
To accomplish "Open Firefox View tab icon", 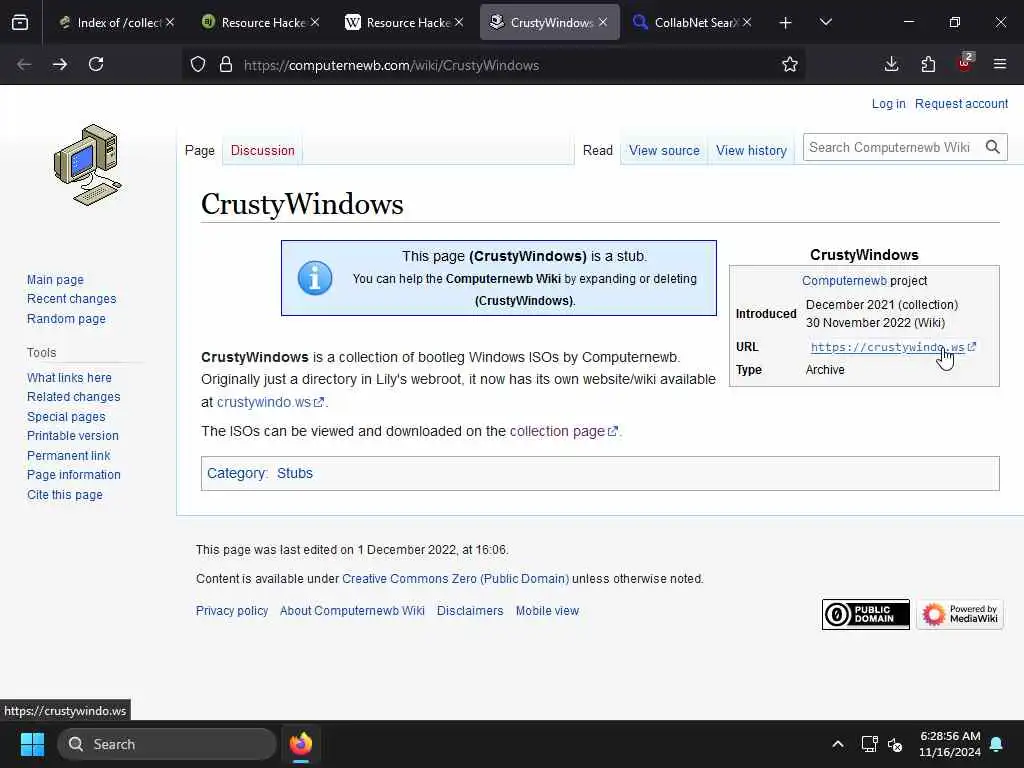I will coord(20,22).
